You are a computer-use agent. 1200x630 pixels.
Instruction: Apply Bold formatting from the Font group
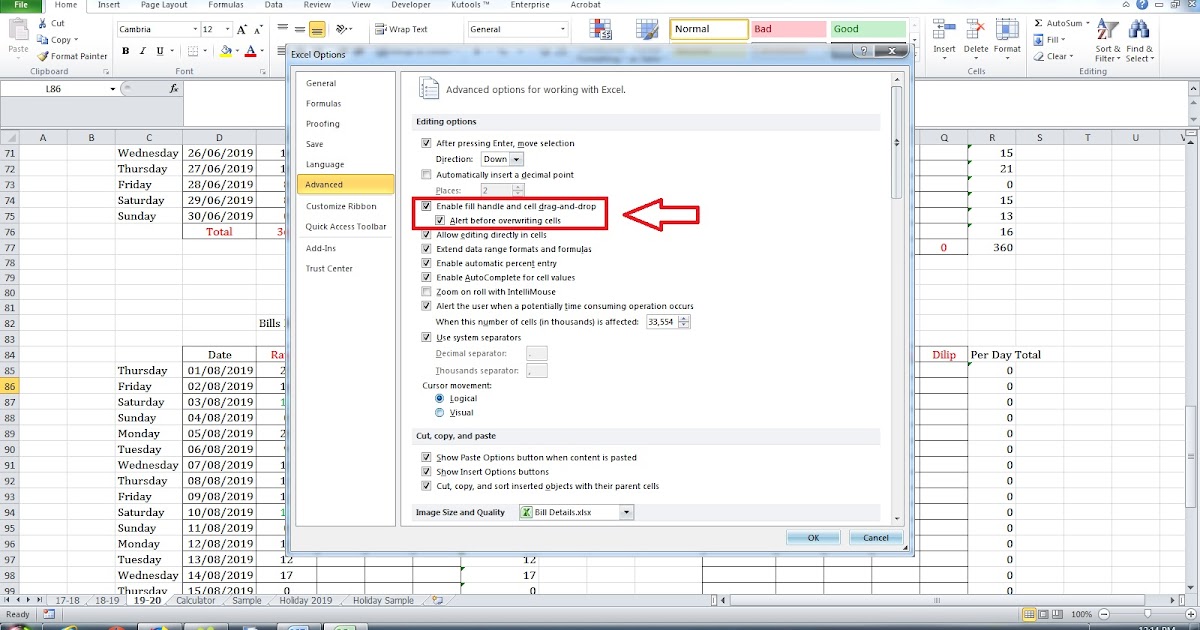click(124, 49)
